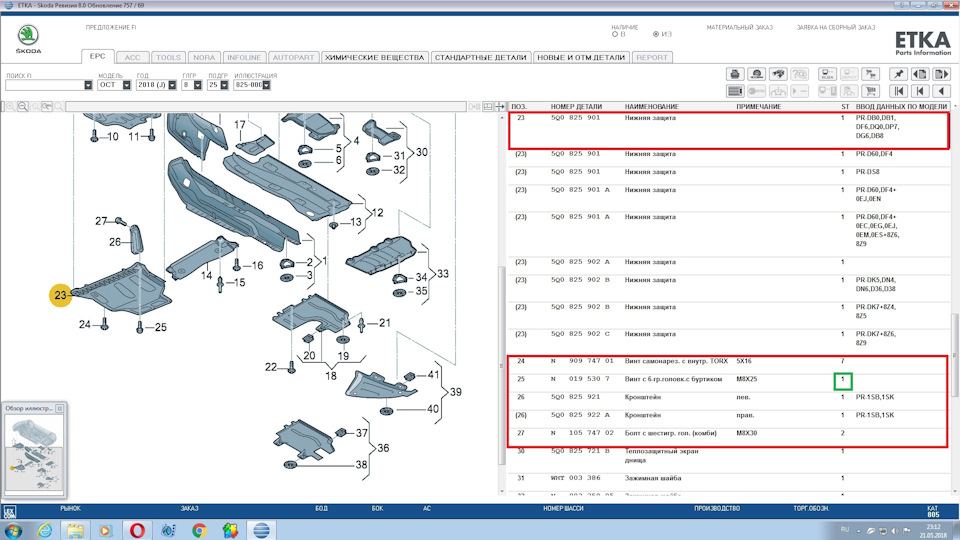Open the МОДЕЛЬ dropdown showing OCT

coord(127,85)
